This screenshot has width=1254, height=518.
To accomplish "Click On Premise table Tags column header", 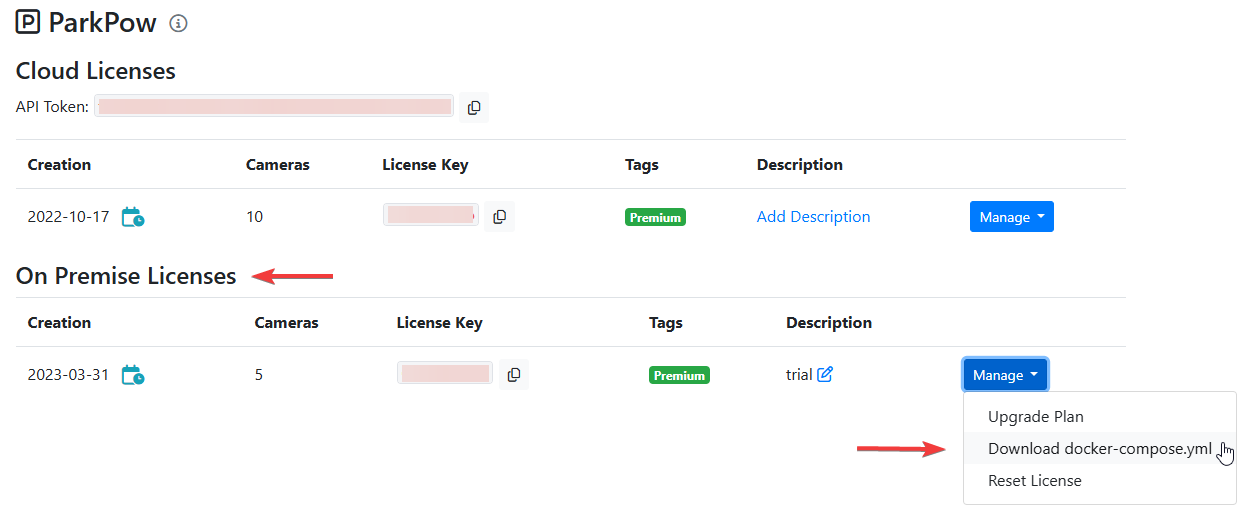I will [x=666, y=322].
